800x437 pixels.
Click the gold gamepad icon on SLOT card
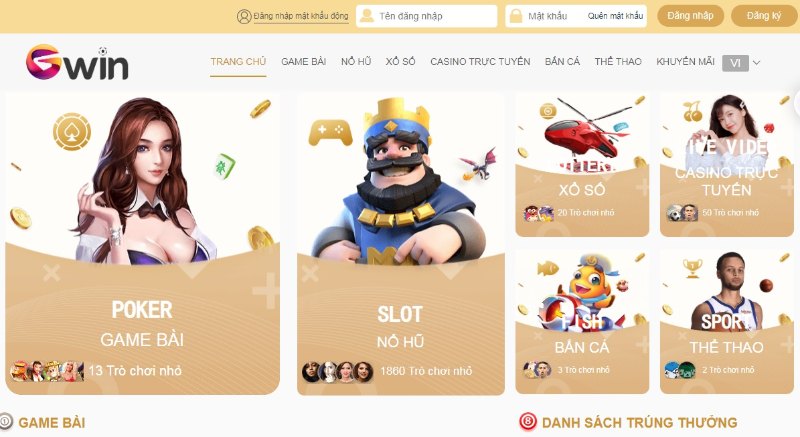pos(330,133)
